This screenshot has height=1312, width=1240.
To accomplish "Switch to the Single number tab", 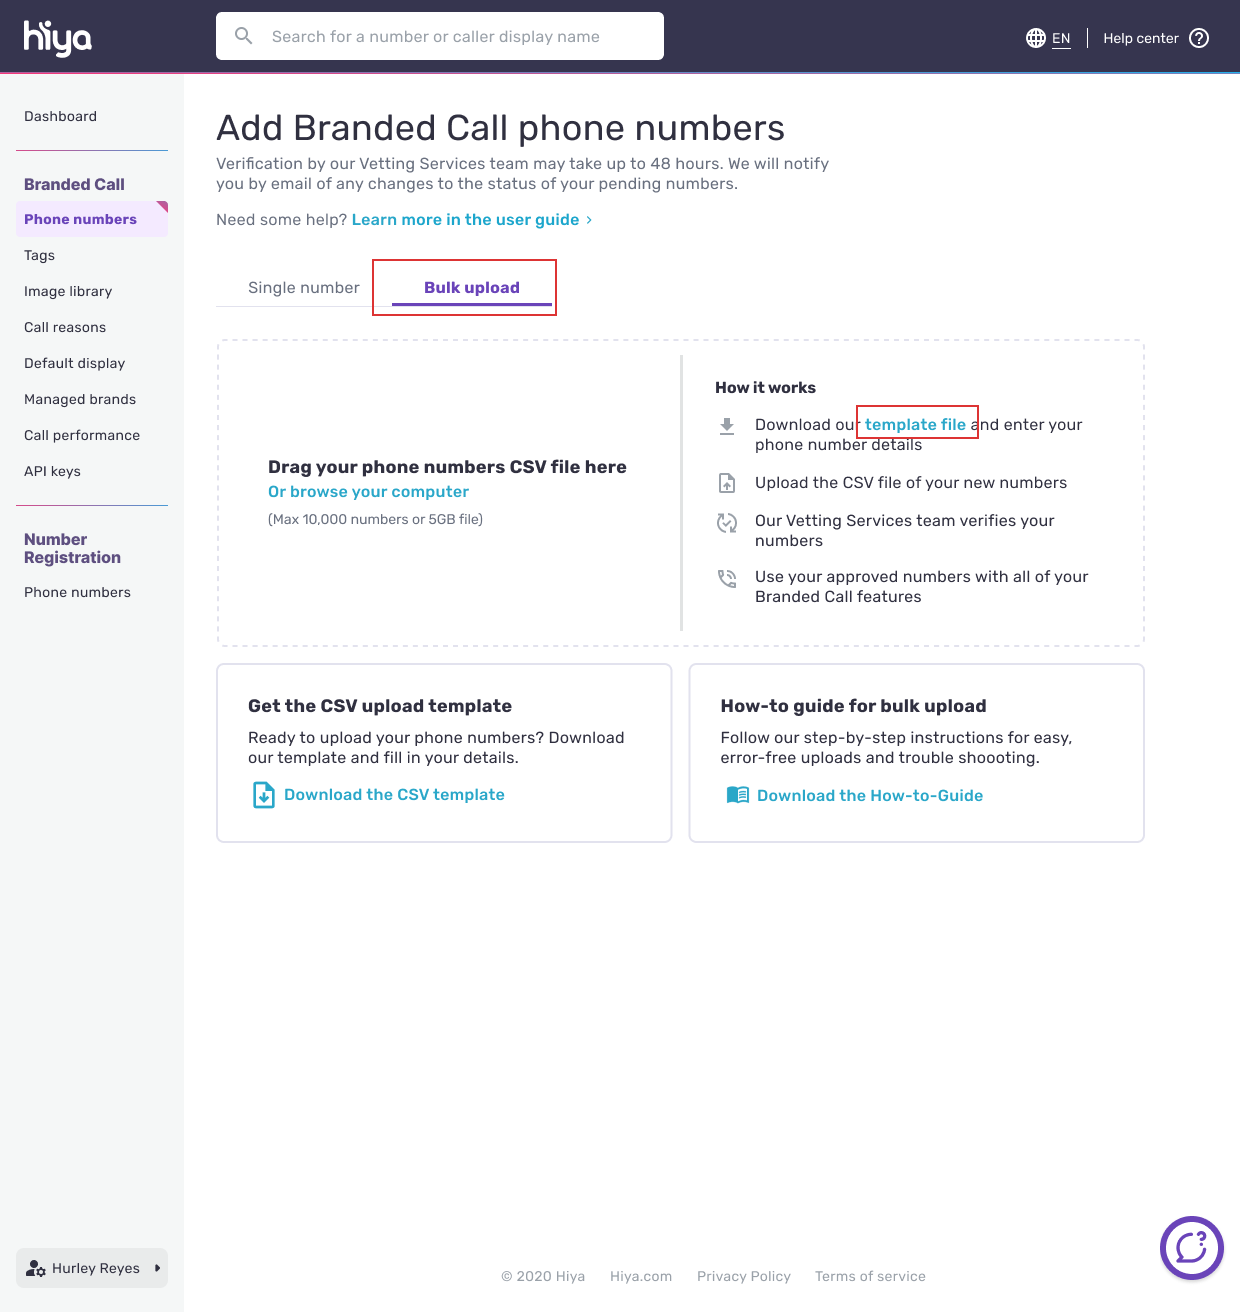I will [x=303, y=288].
